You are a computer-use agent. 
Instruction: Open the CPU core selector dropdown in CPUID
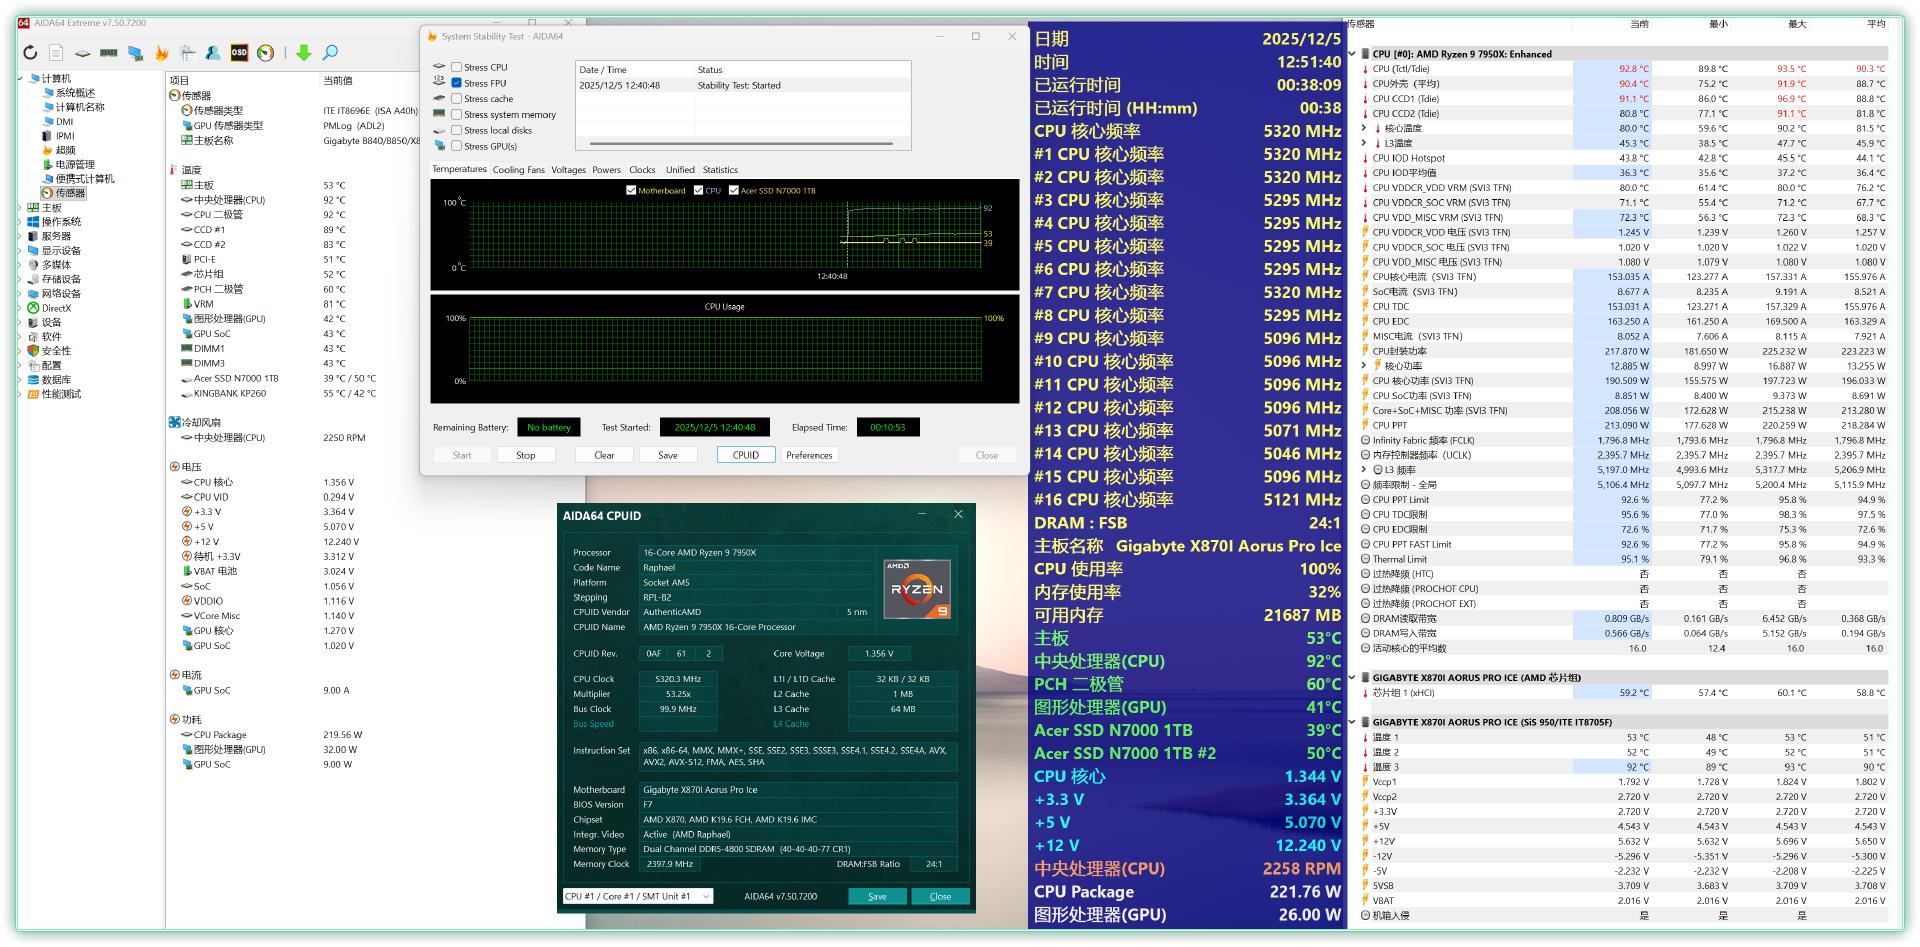click(x=637, y=896)
